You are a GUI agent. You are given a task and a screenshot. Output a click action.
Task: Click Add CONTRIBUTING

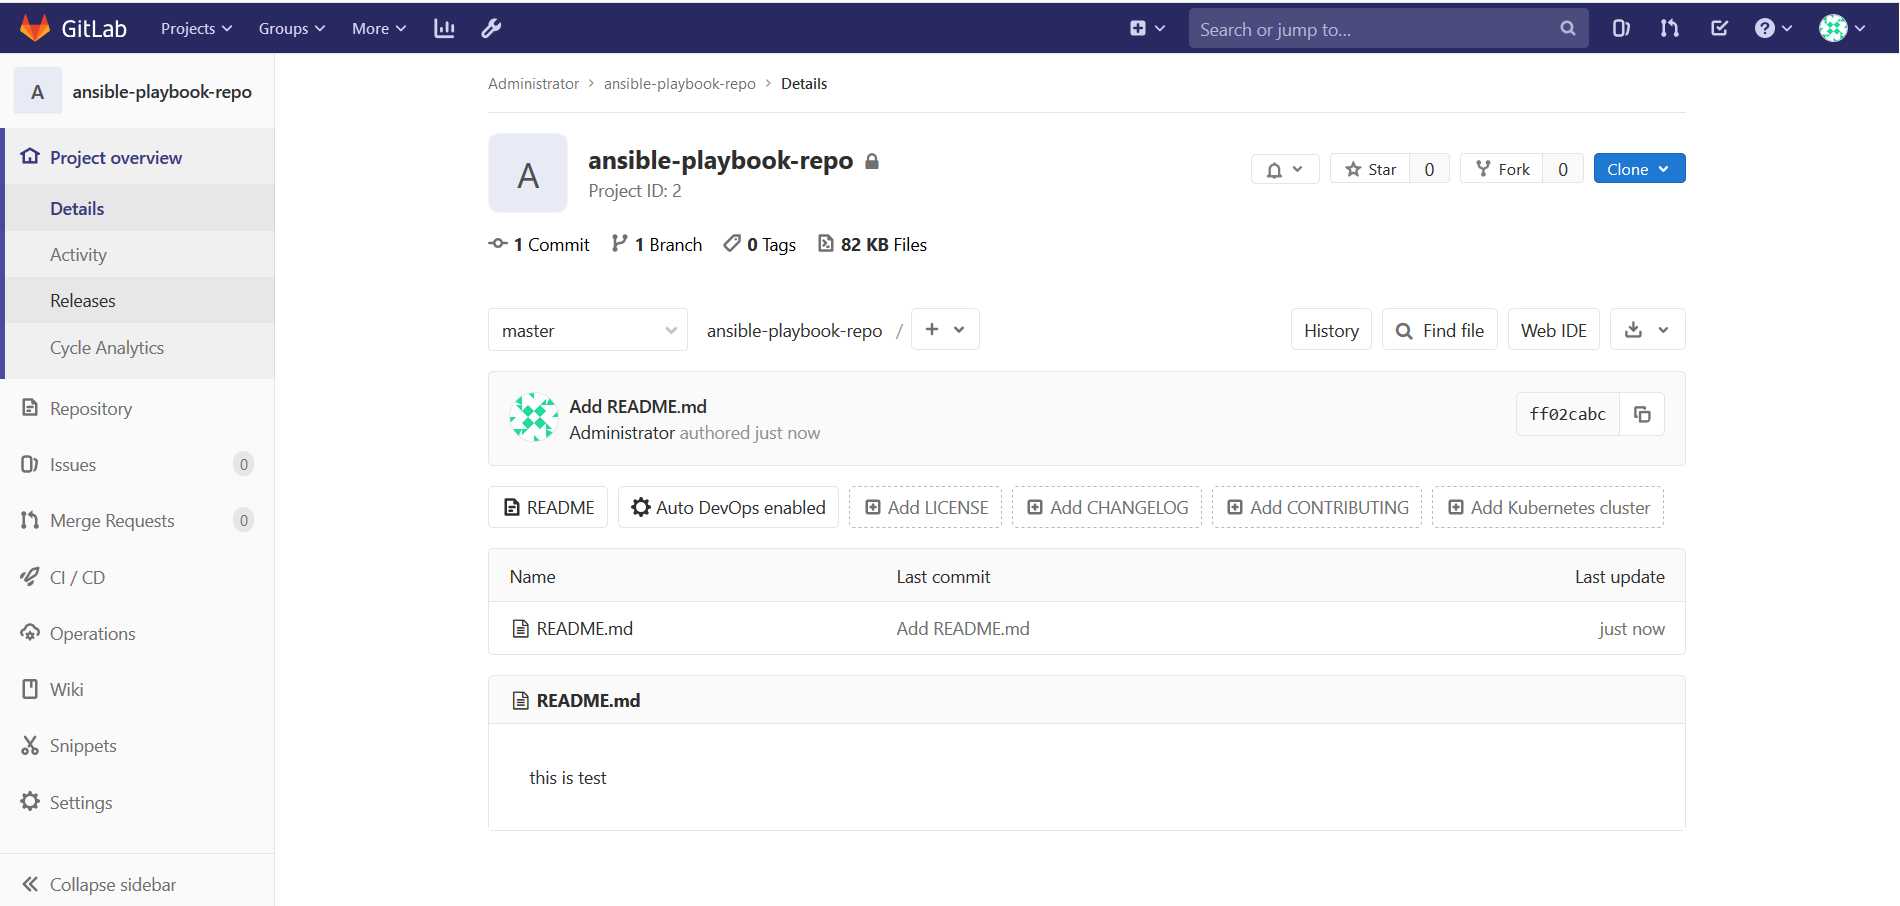pyautogui.click(x=1317, y=507)
